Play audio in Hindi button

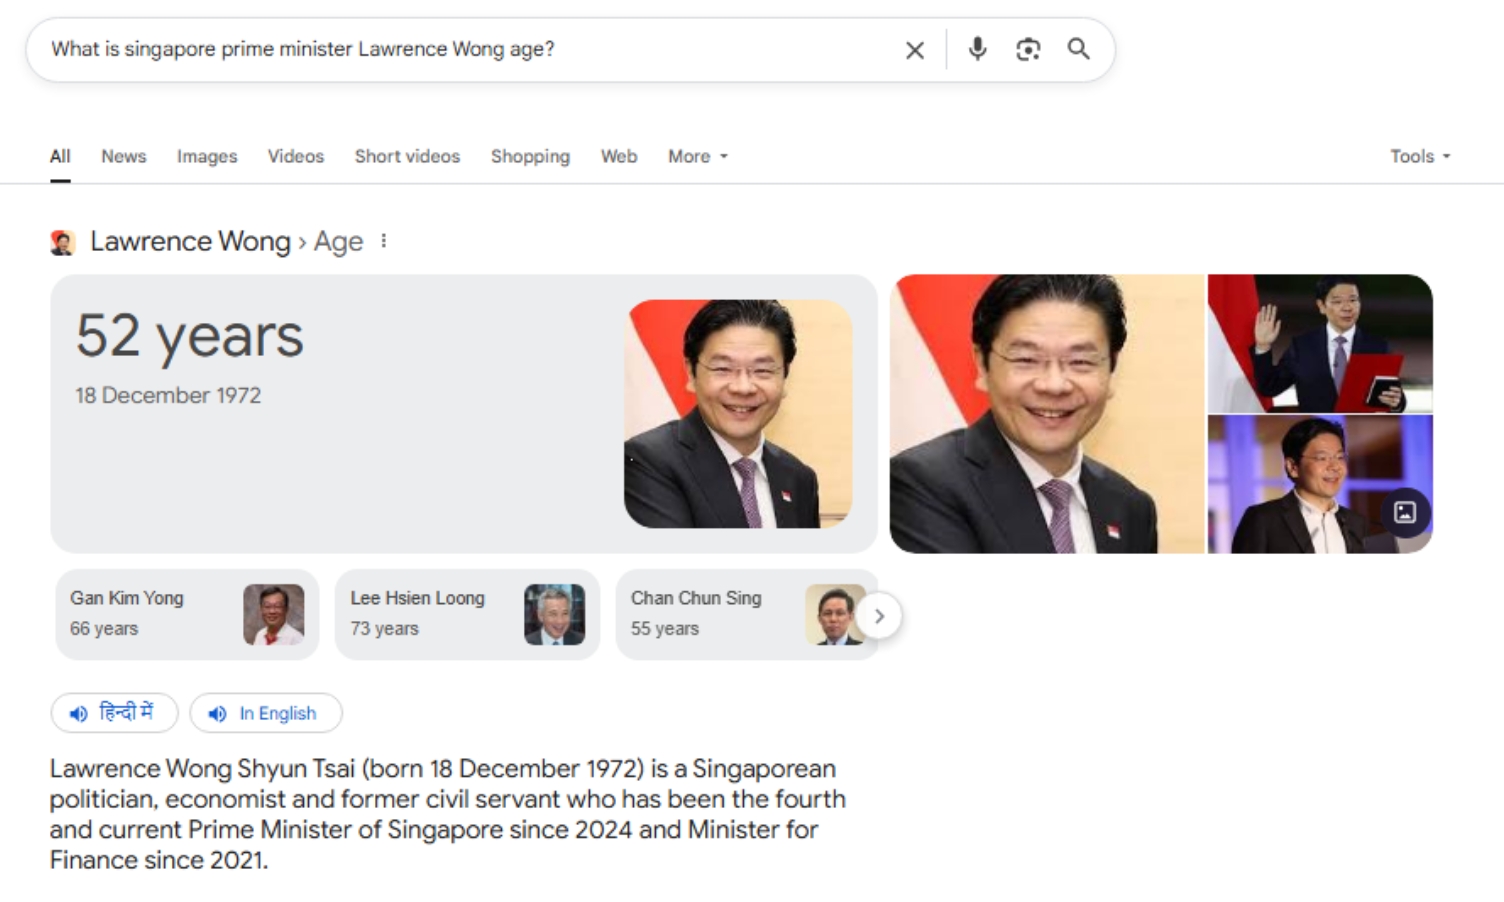(x=114, y=713)
